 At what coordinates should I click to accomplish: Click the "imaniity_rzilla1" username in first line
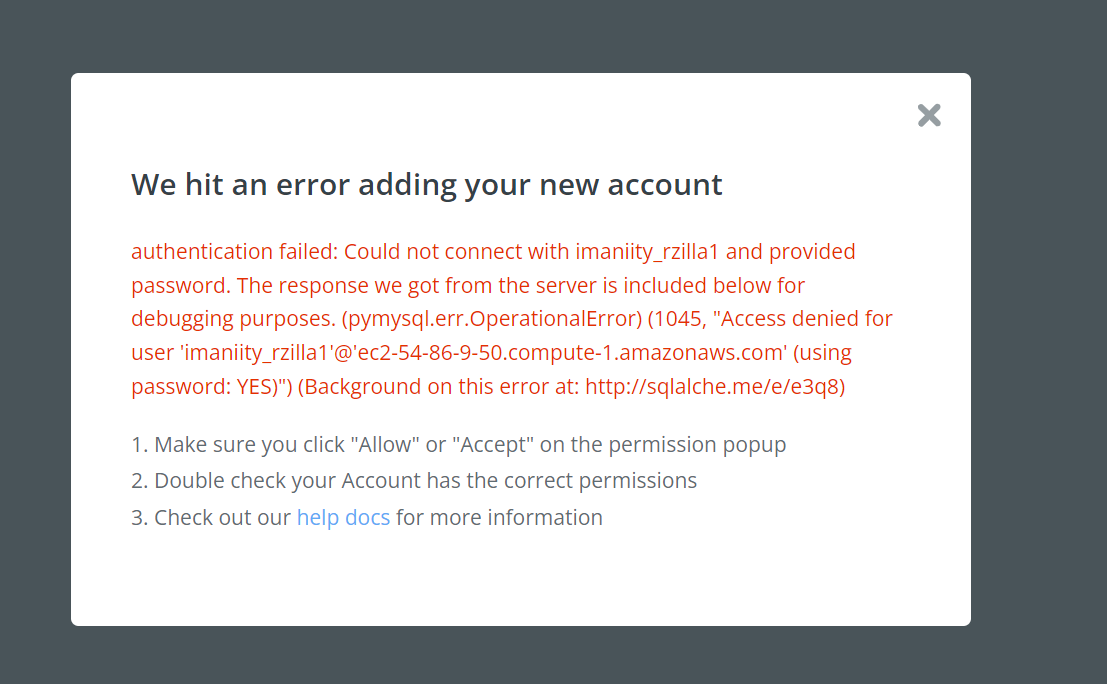pos(647,252)
